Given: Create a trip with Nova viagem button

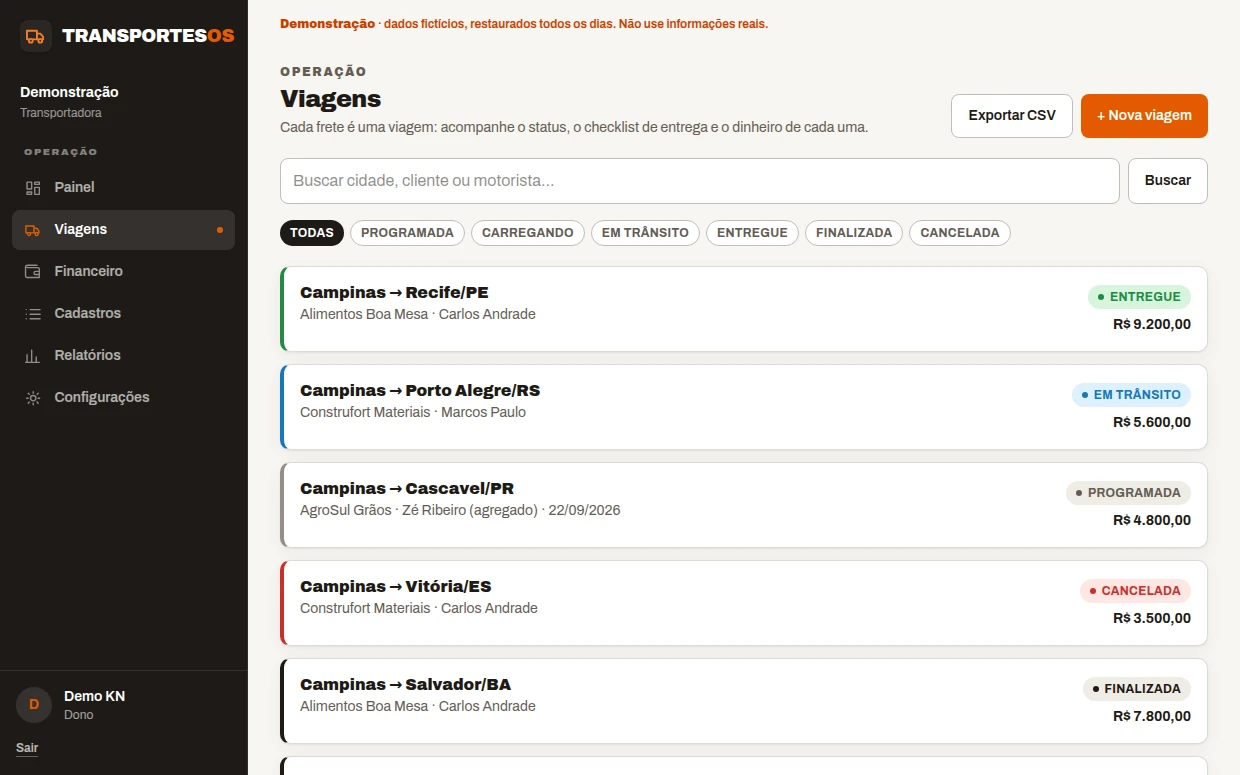Looking at the screenshot, I should 1144,116.
